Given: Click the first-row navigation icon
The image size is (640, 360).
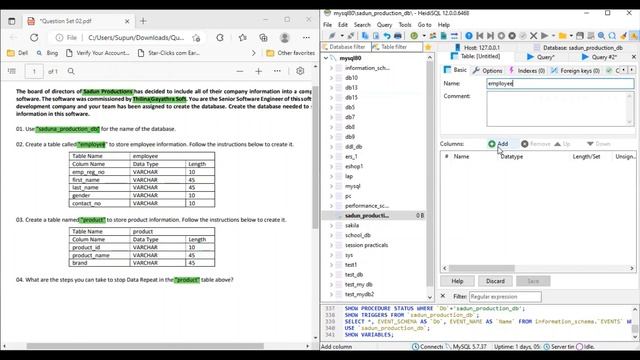Looking at the screenshot, I should pyautogui.click(x=480, y=36).
